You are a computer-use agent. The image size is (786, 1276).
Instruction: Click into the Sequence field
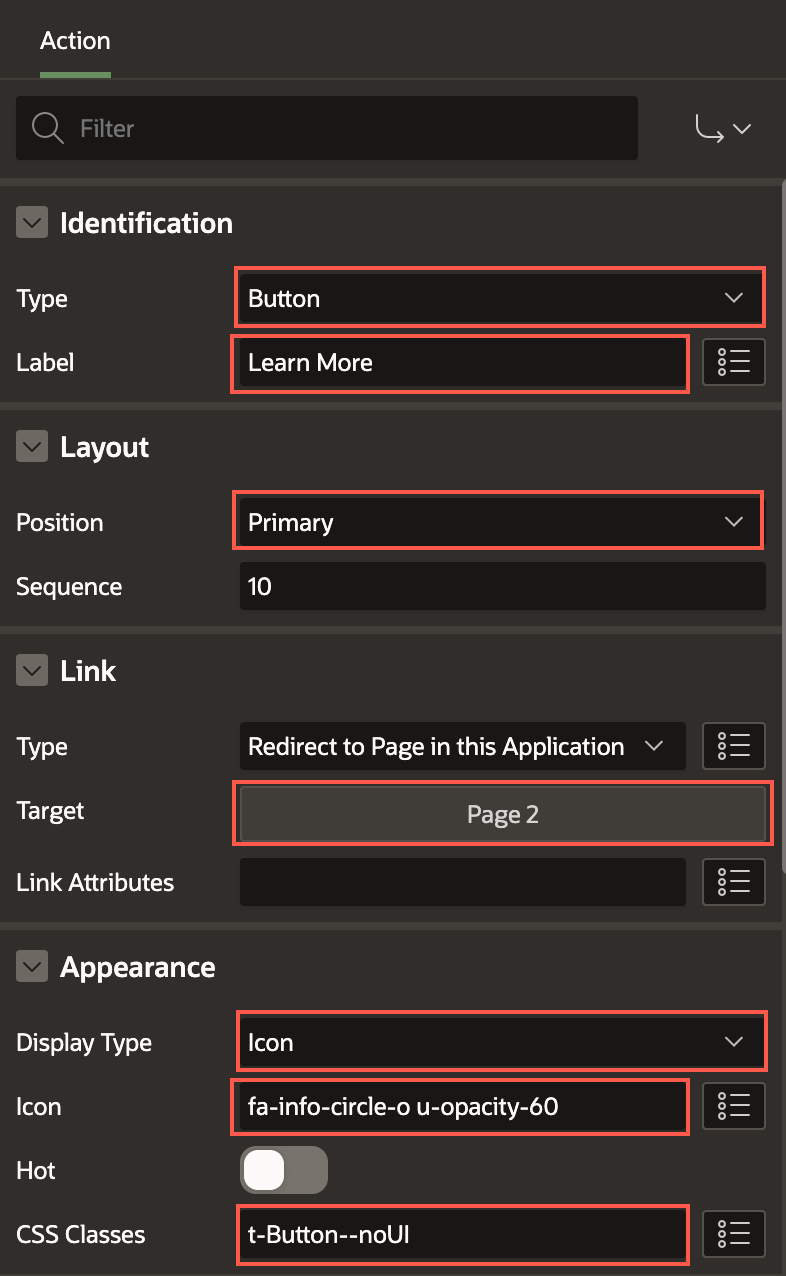tap(502, 586)
